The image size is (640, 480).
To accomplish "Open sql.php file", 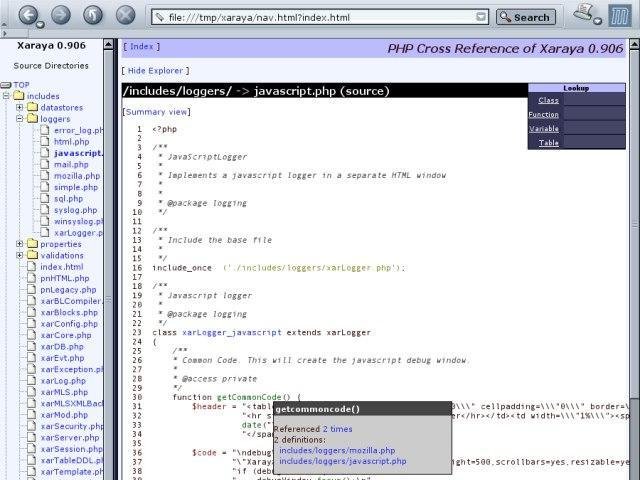I will (68, 199).
